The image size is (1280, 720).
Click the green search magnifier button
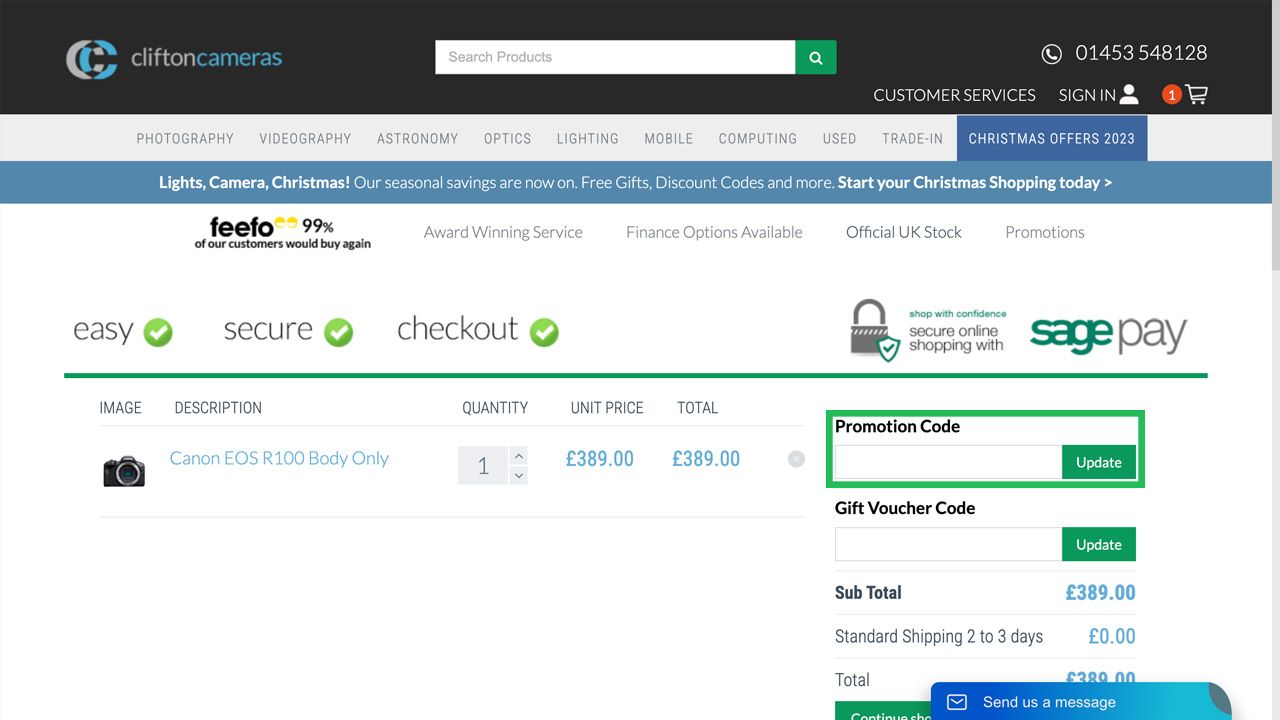816,57
